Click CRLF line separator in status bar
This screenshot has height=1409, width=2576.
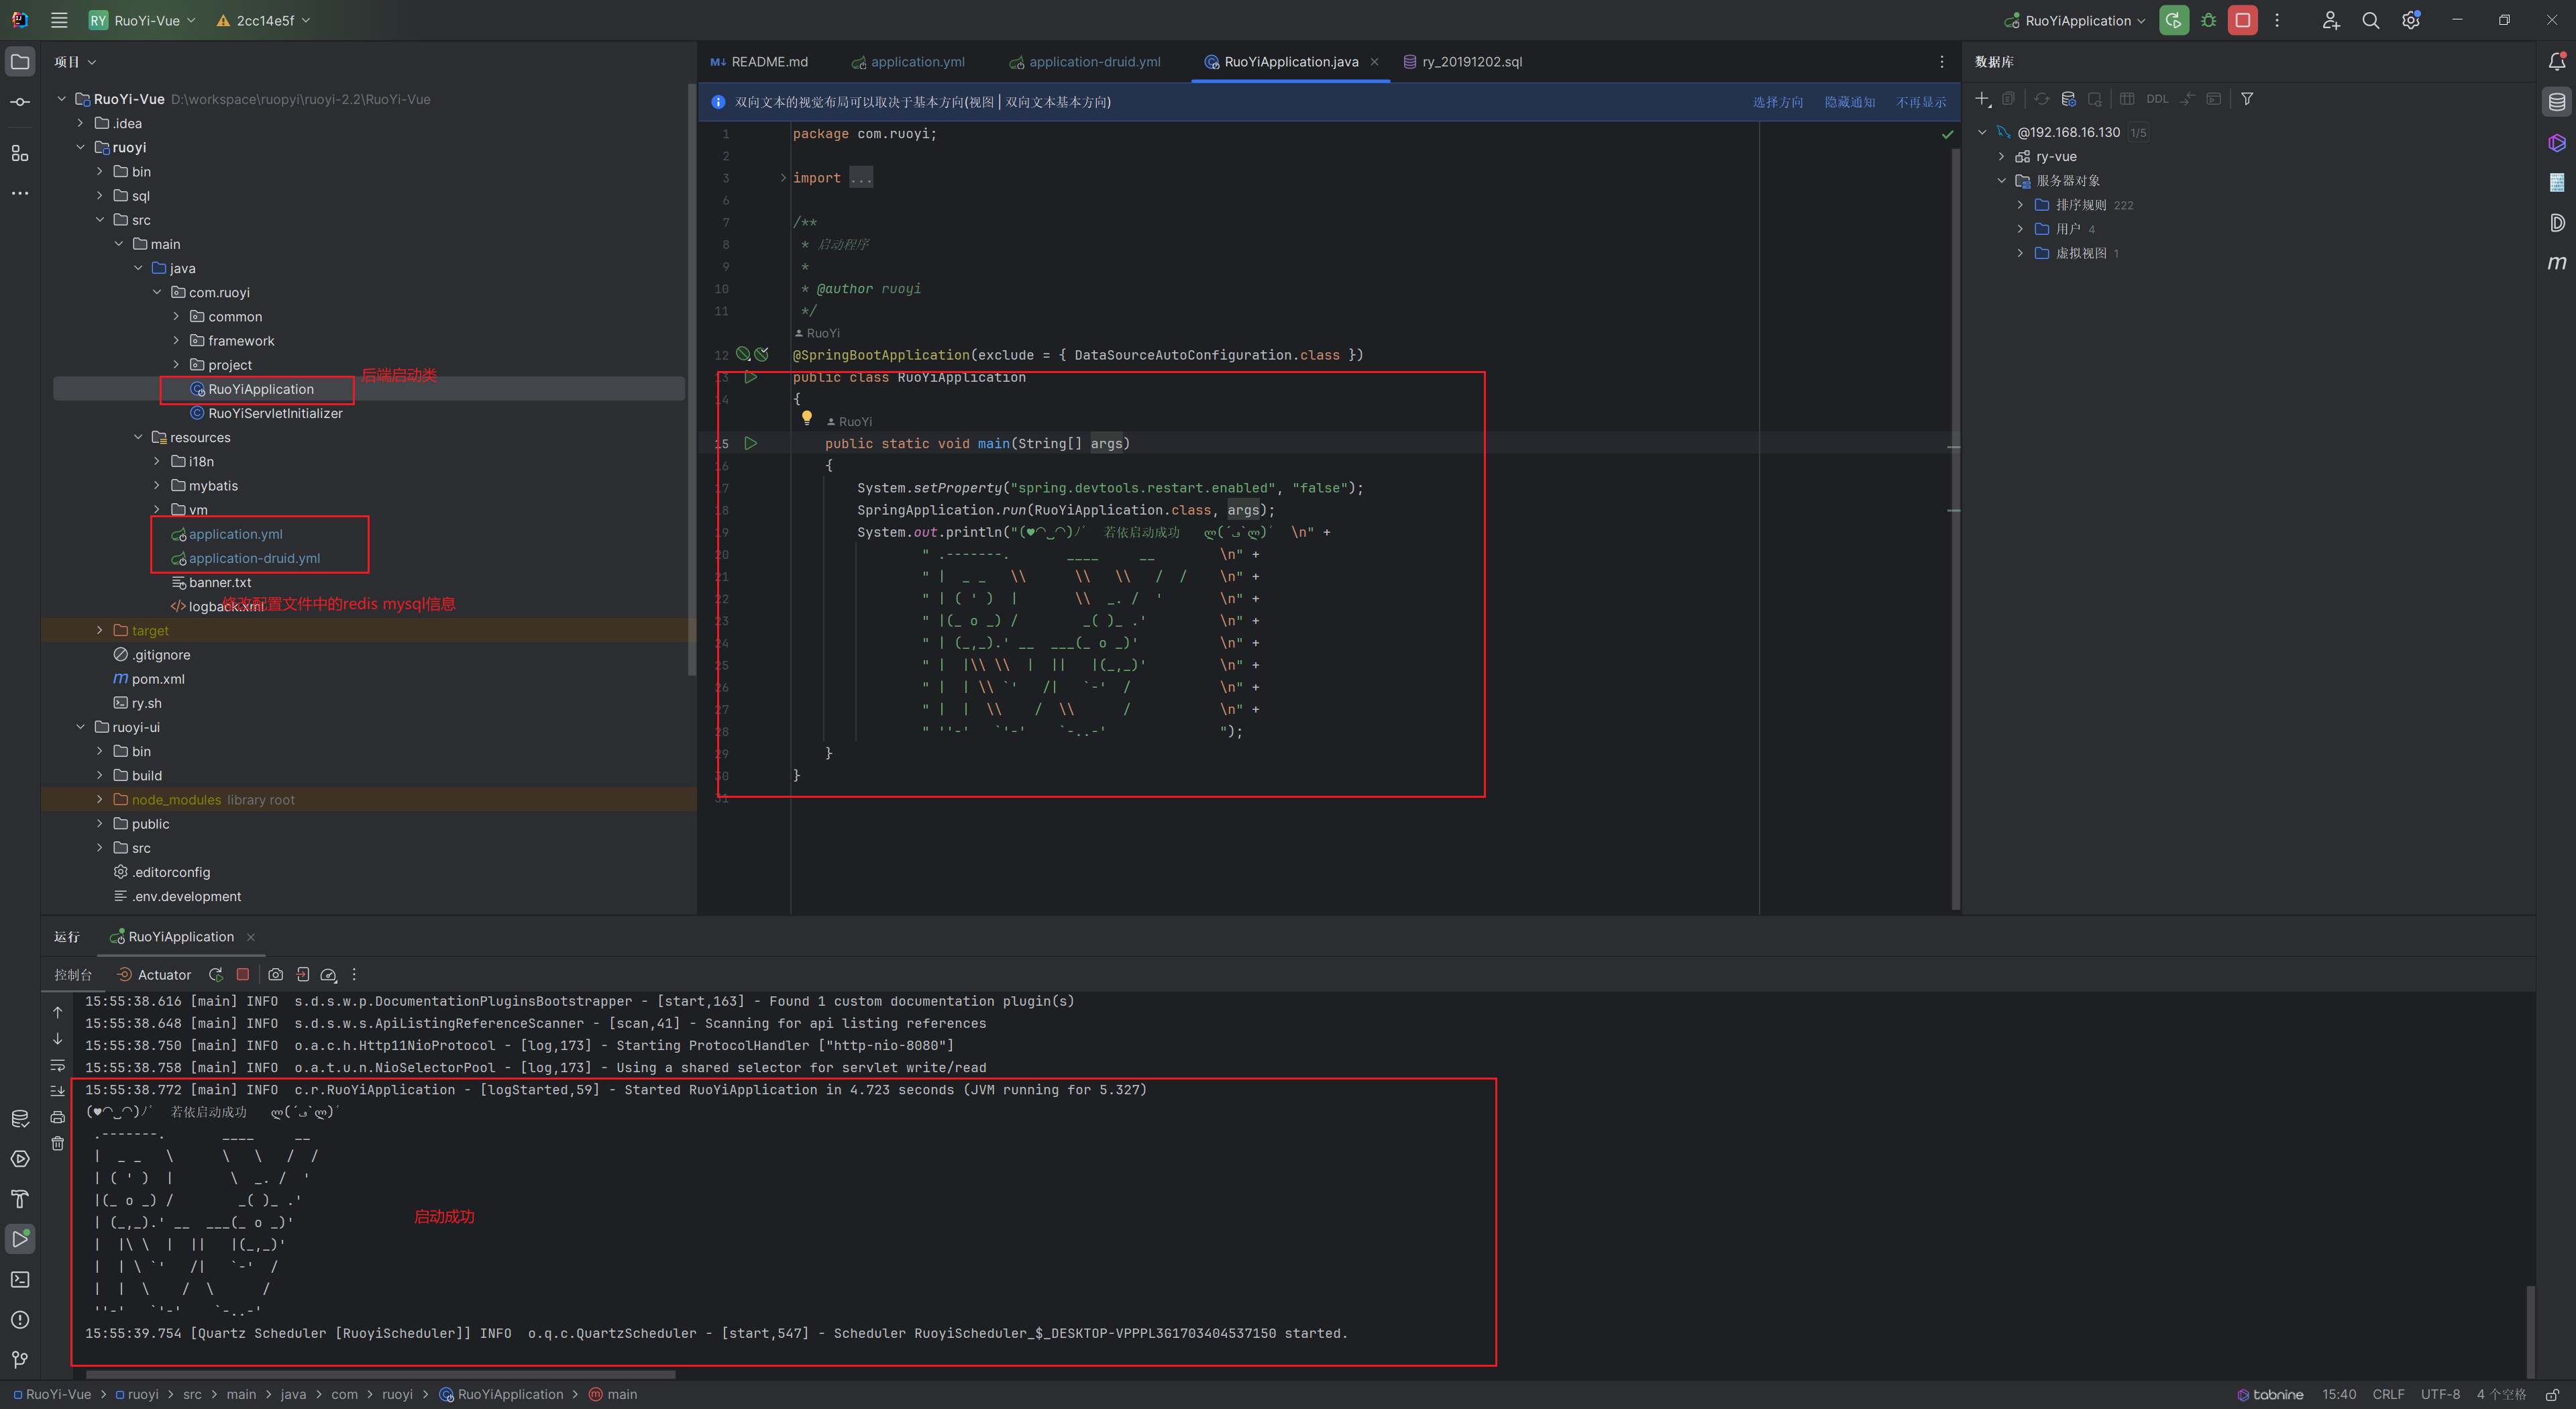pyautogui.click(x=2388, y=1394)
